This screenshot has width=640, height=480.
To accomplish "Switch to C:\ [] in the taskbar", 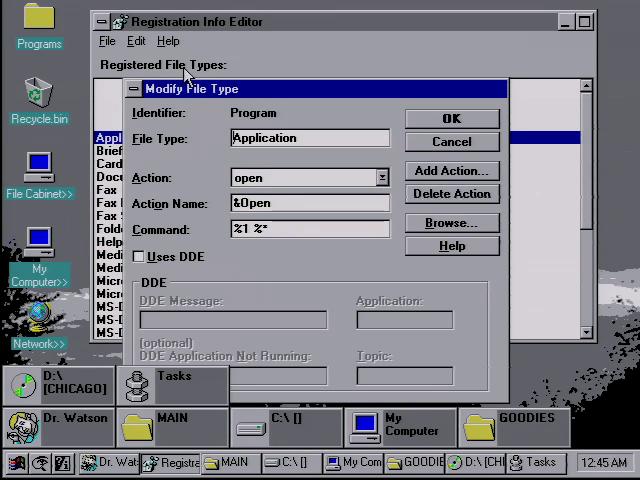I will pyautogui.click(x=292, y=463).
